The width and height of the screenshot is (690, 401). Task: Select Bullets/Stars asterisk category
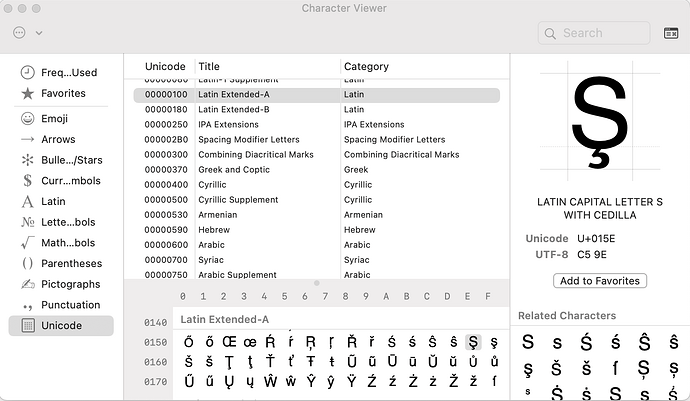click(27, 160)
